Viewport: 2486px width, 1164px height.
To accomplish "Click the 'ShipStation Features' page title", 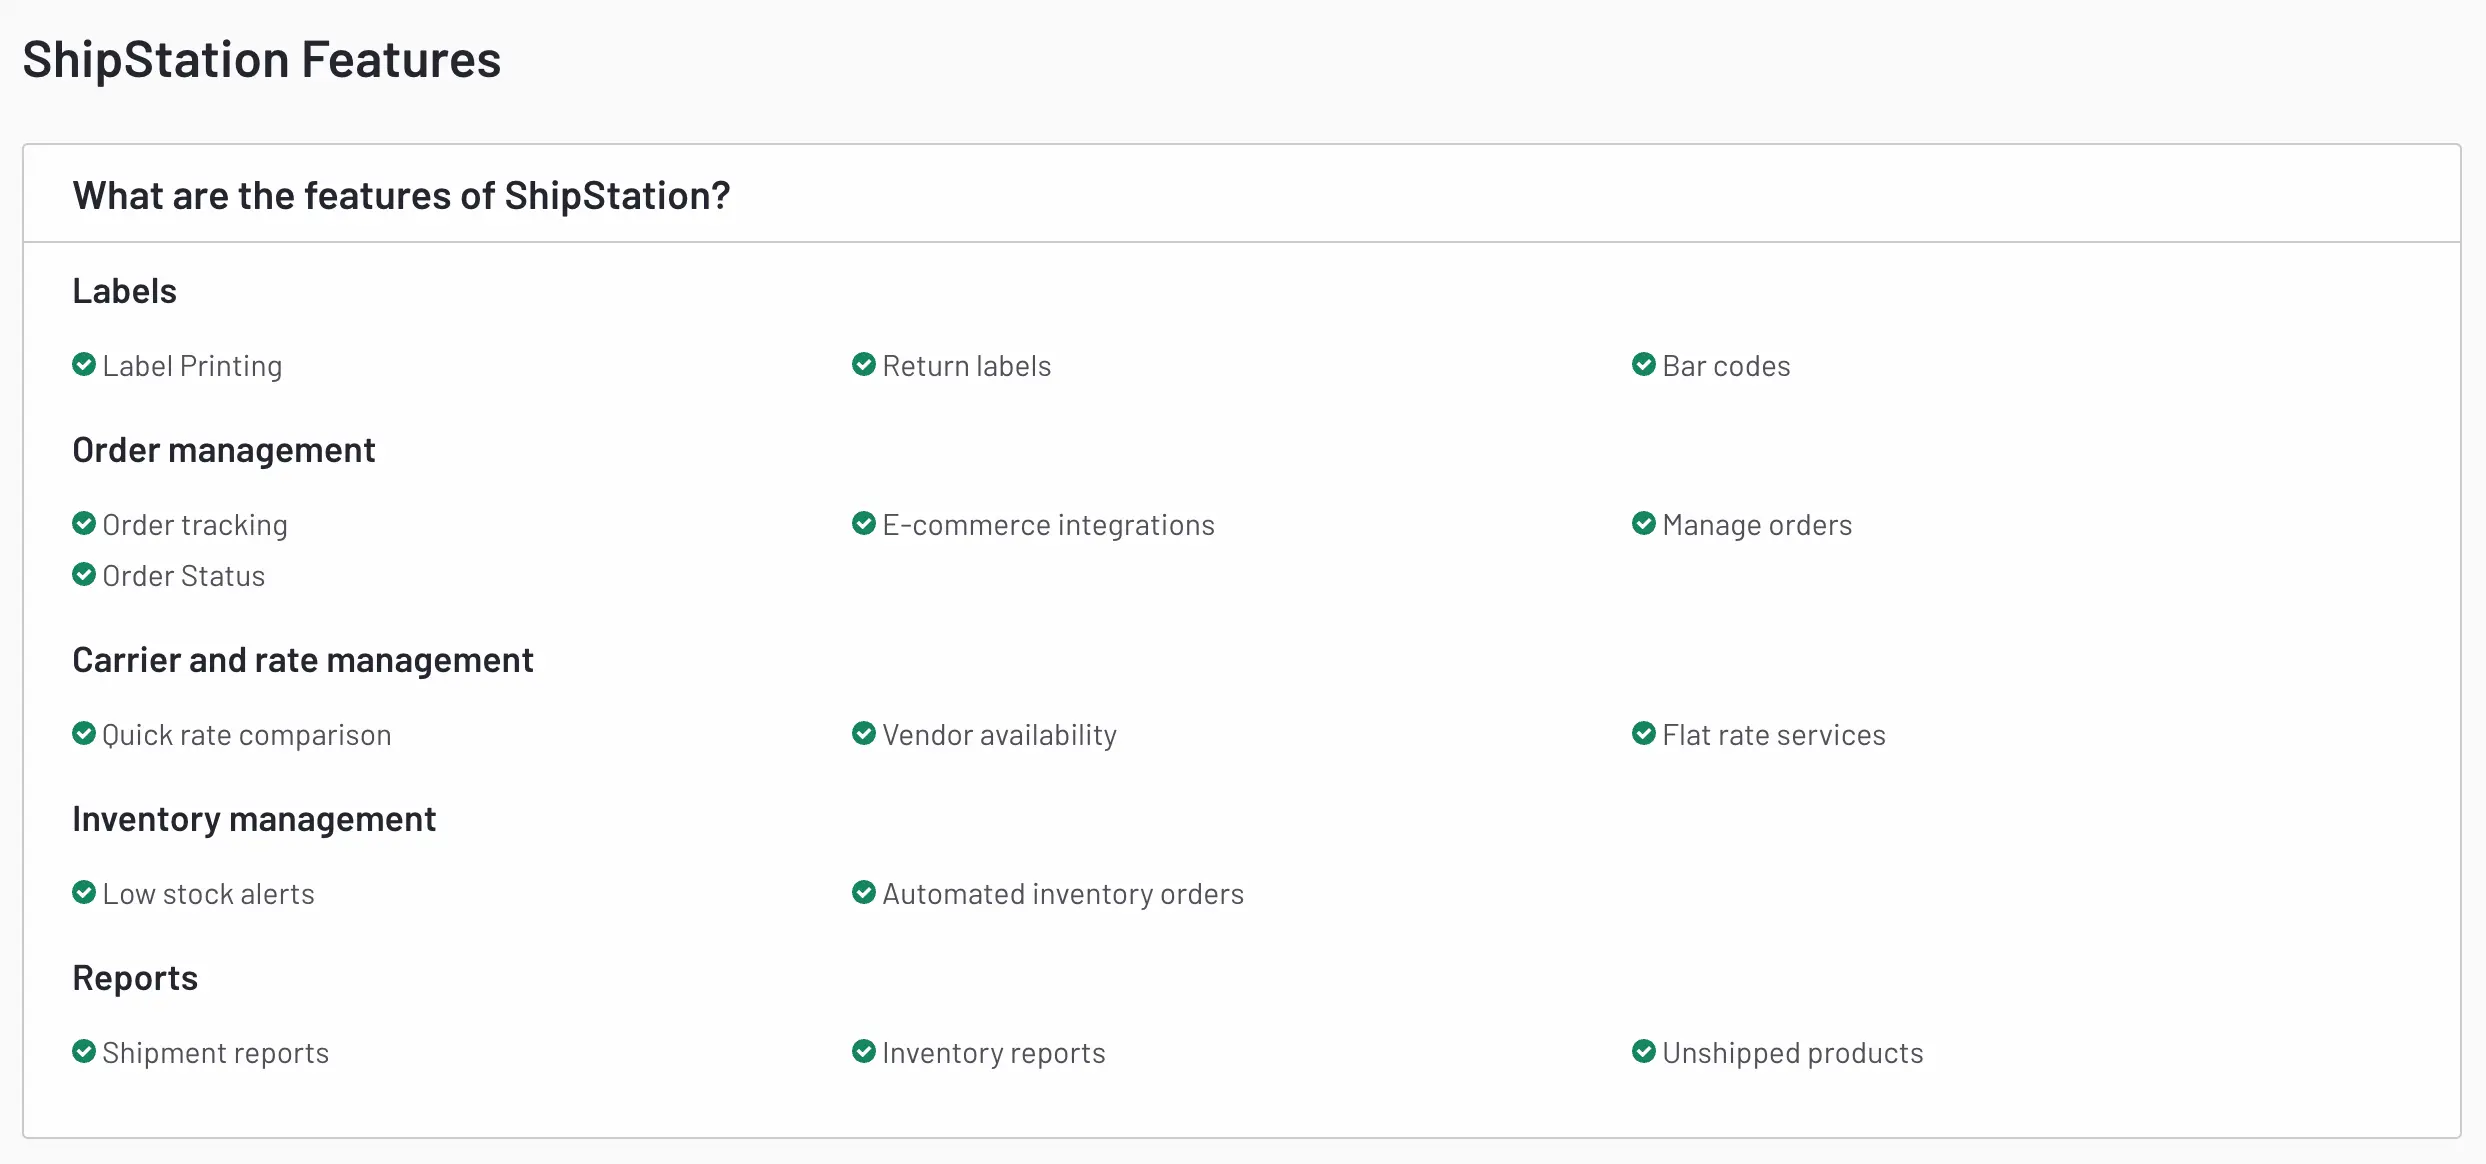I will [262, 60].
